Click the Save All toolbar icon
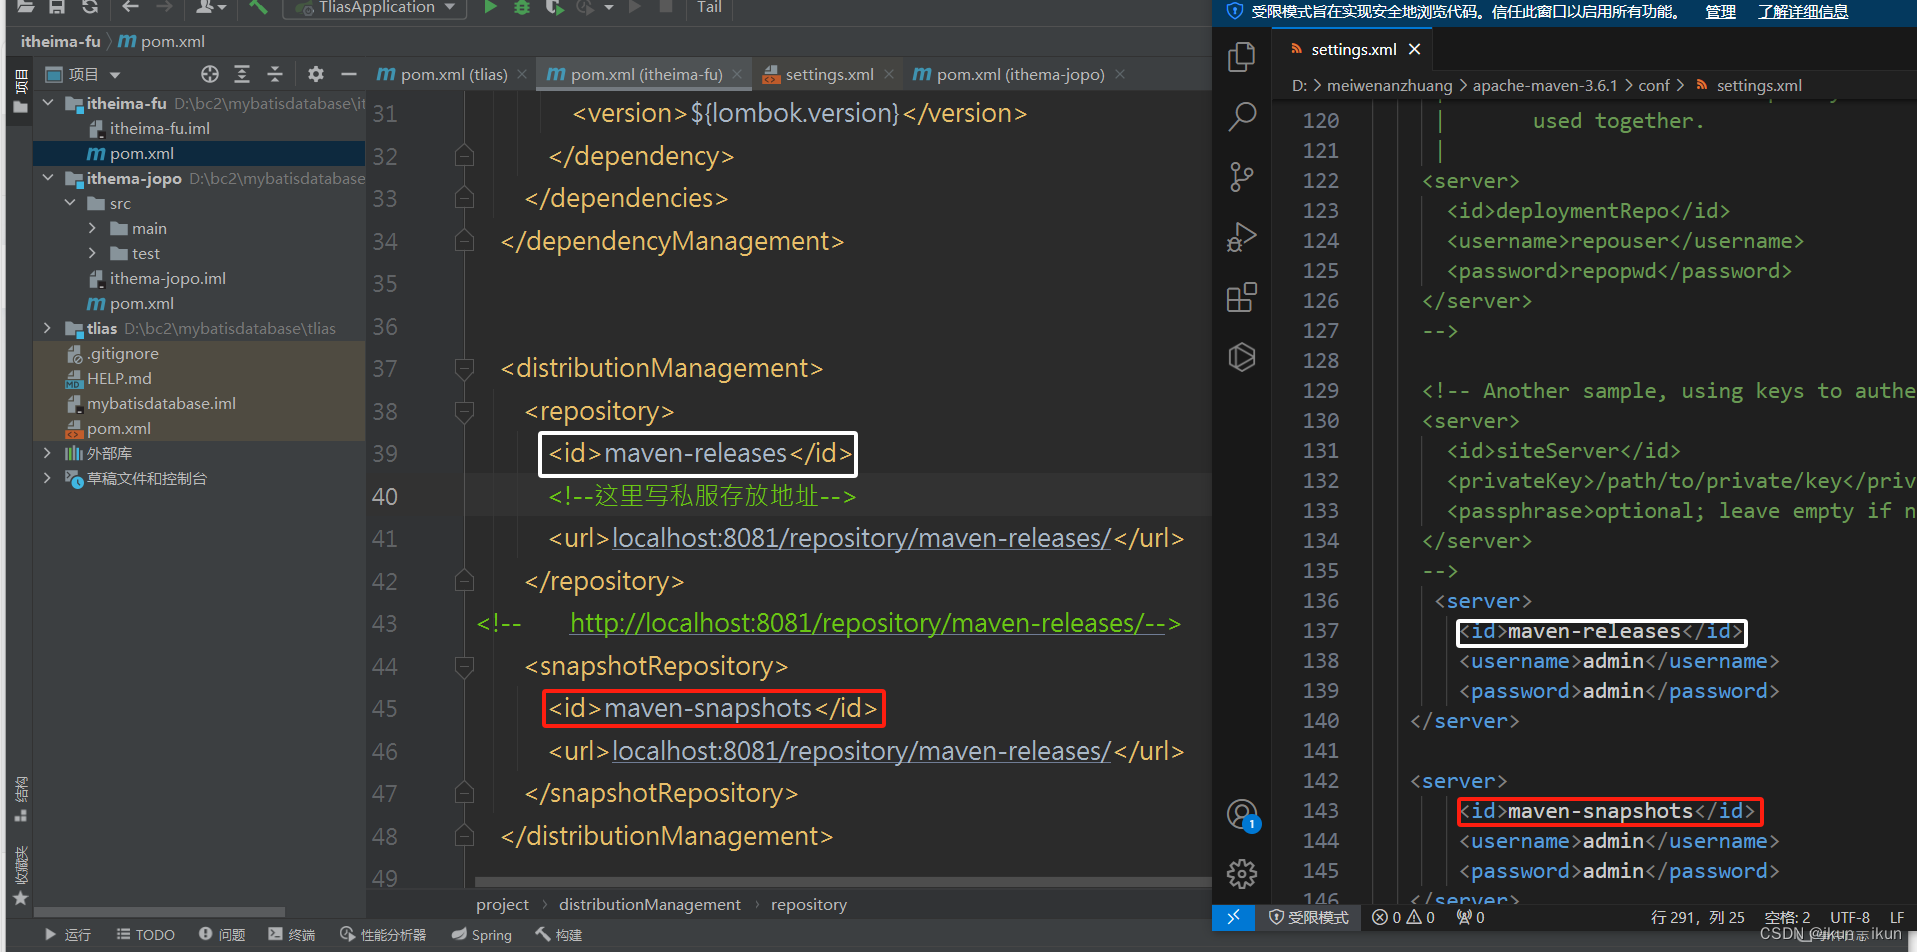 (57, 7)
